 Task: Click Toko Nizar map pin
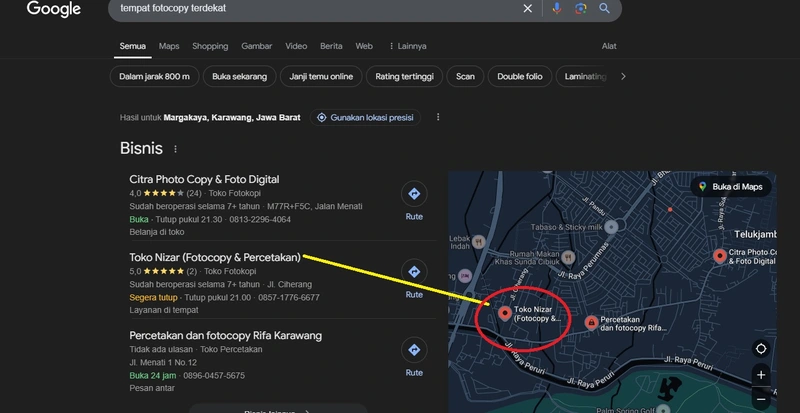[505, 313]
